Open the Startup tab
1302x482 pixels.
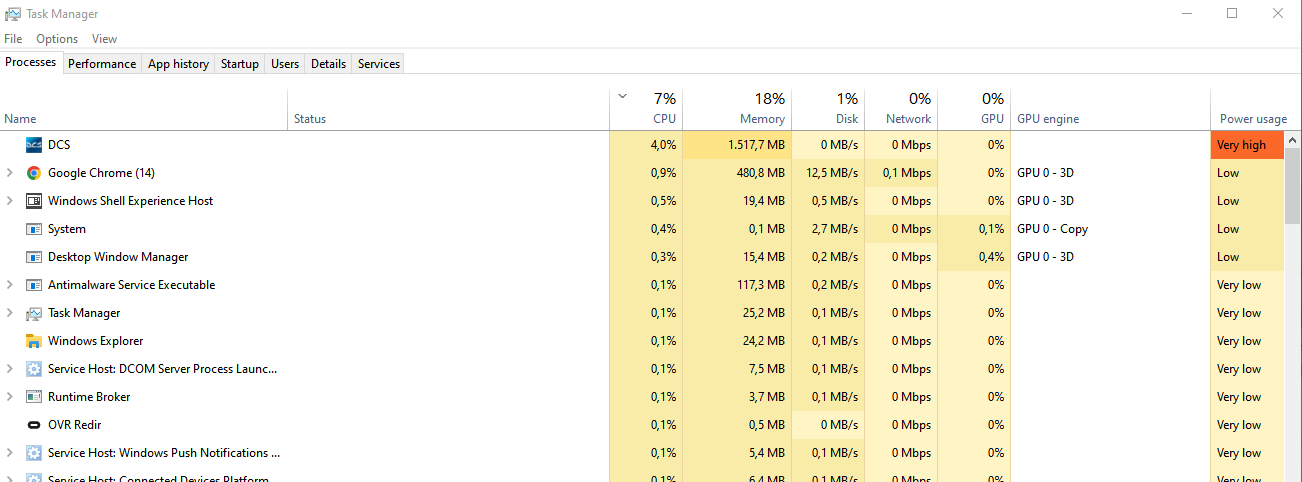(x=240, y=63)
